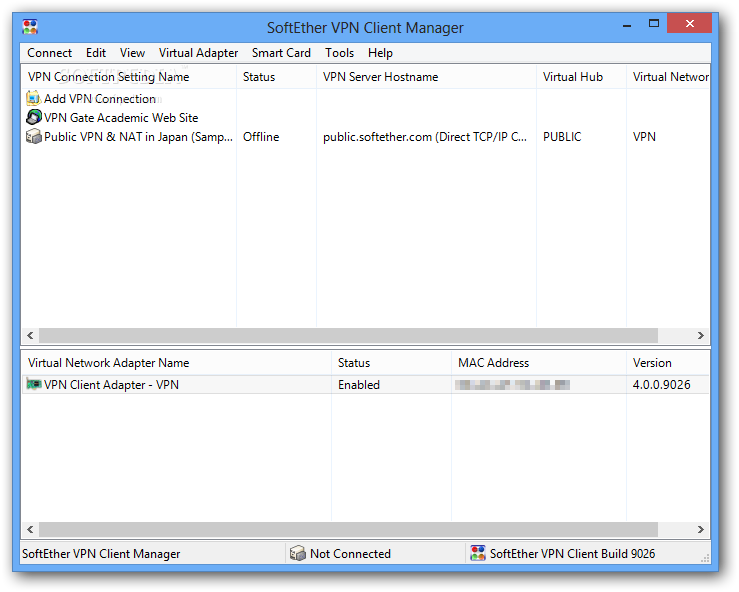Click the adapter list horizontal scrollbar thumb

coord(348,529)
